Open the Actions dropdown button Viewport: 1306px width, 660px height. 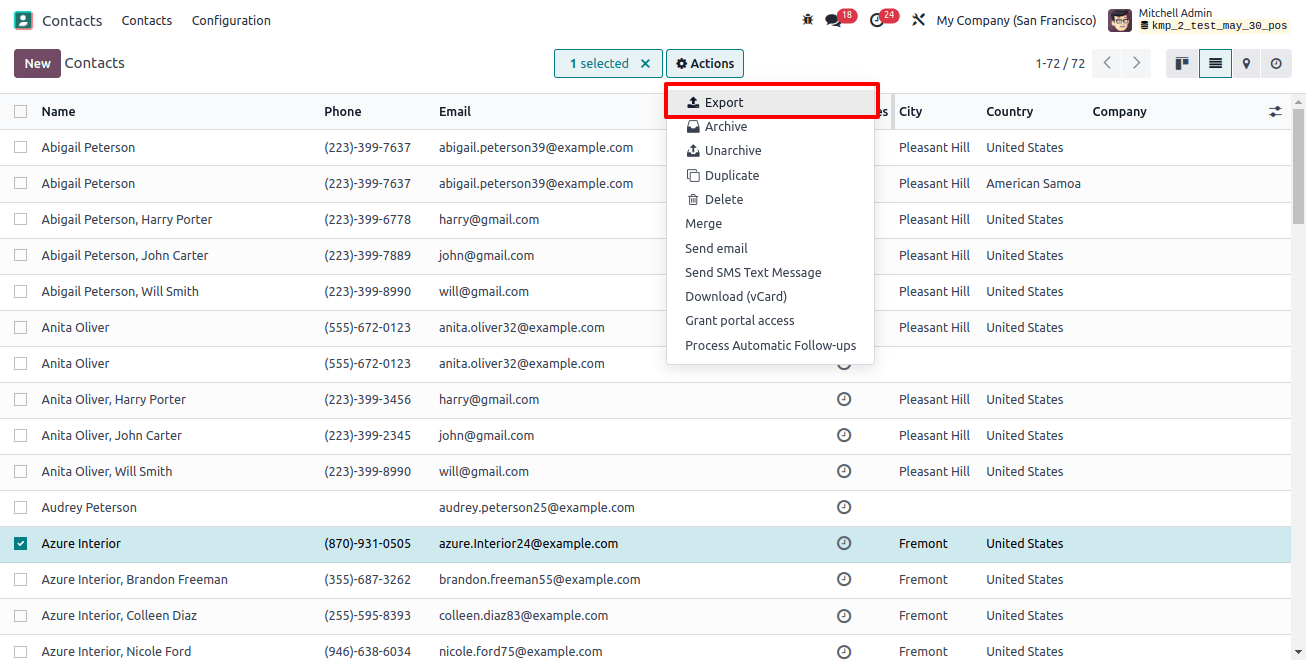[705, 63]
